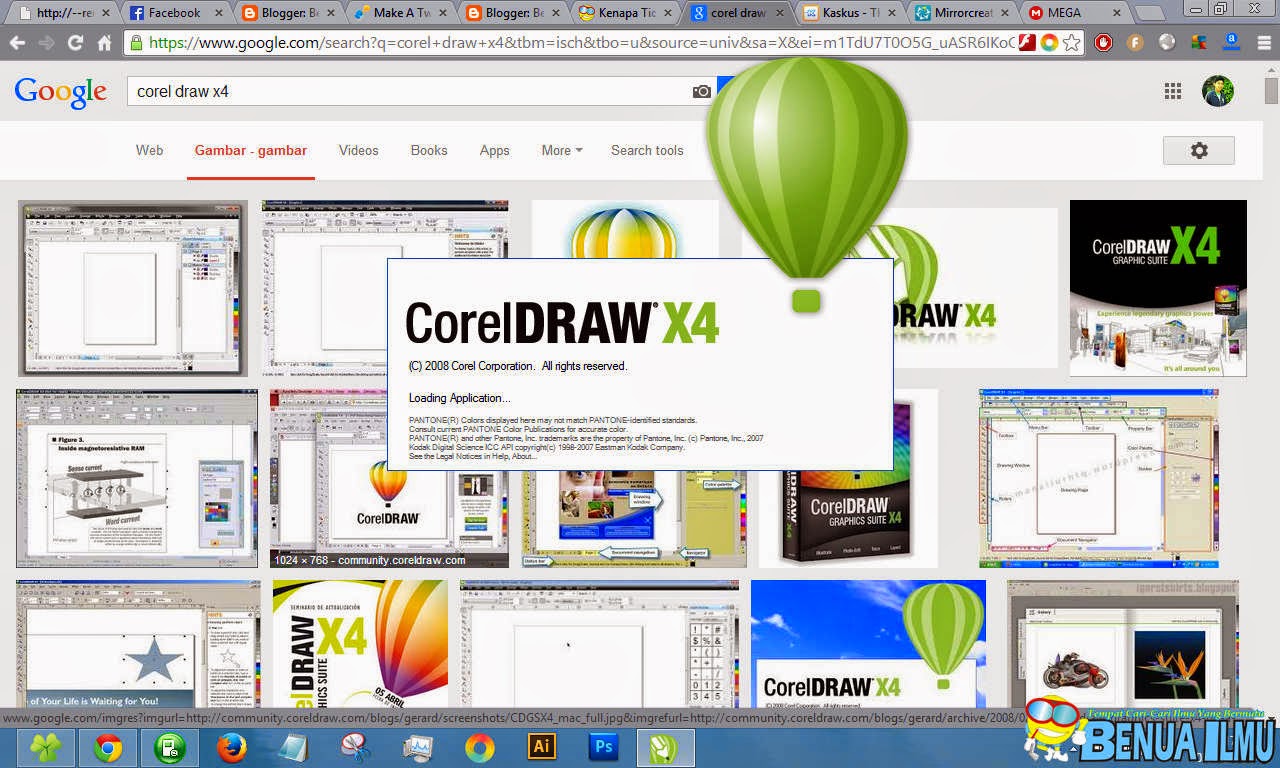Viewport: 1280px width, 768px height.
Task: Launch Adobe Illustrator from the taskbar
Action: click(x=542, y=748)
